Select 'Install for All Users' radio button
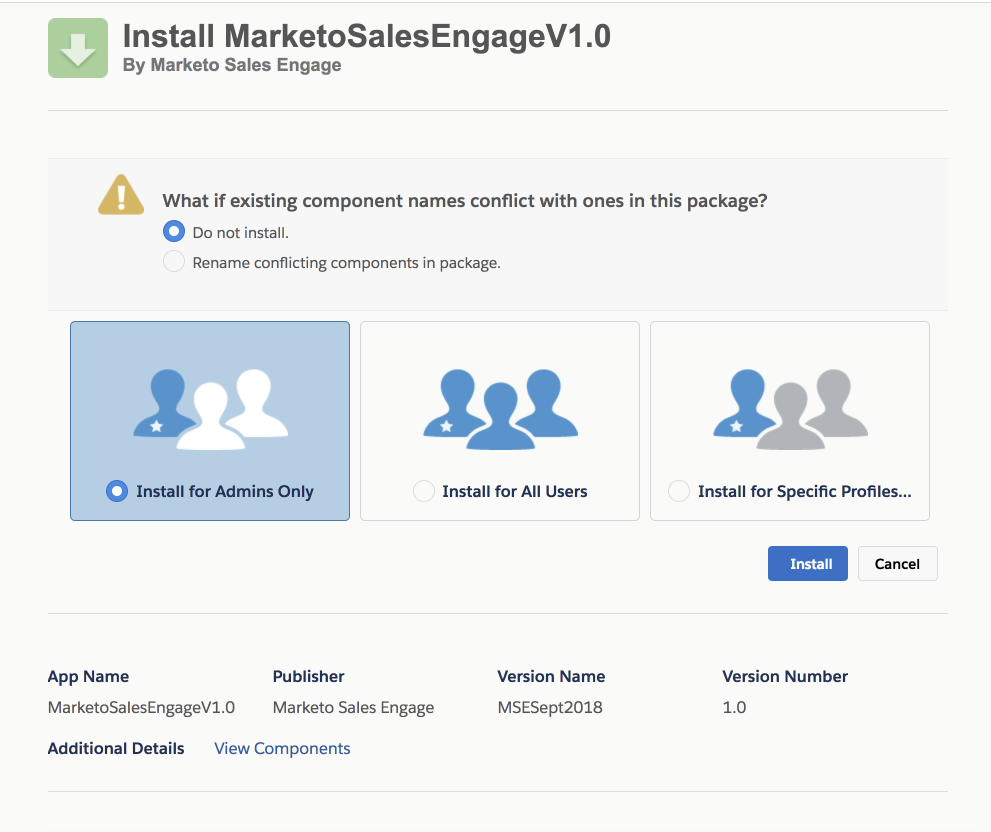The height and width of the screenshot is (832, 991). [424, 491]
